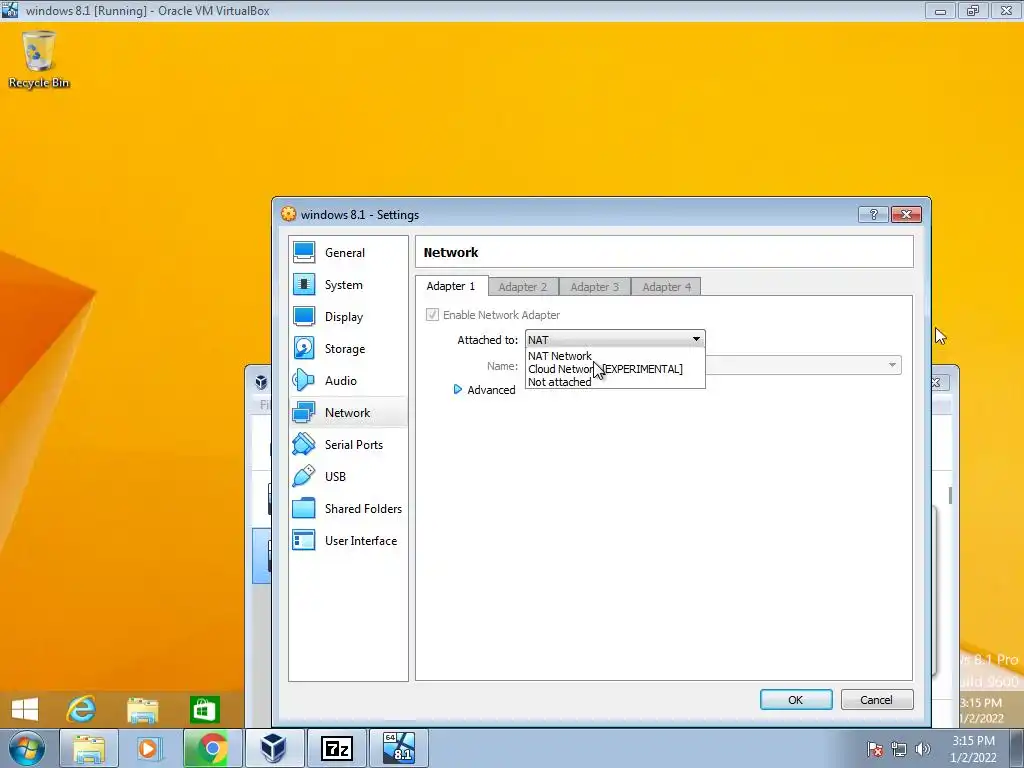Open File Explorer in guest taskbar

[142, 710]
